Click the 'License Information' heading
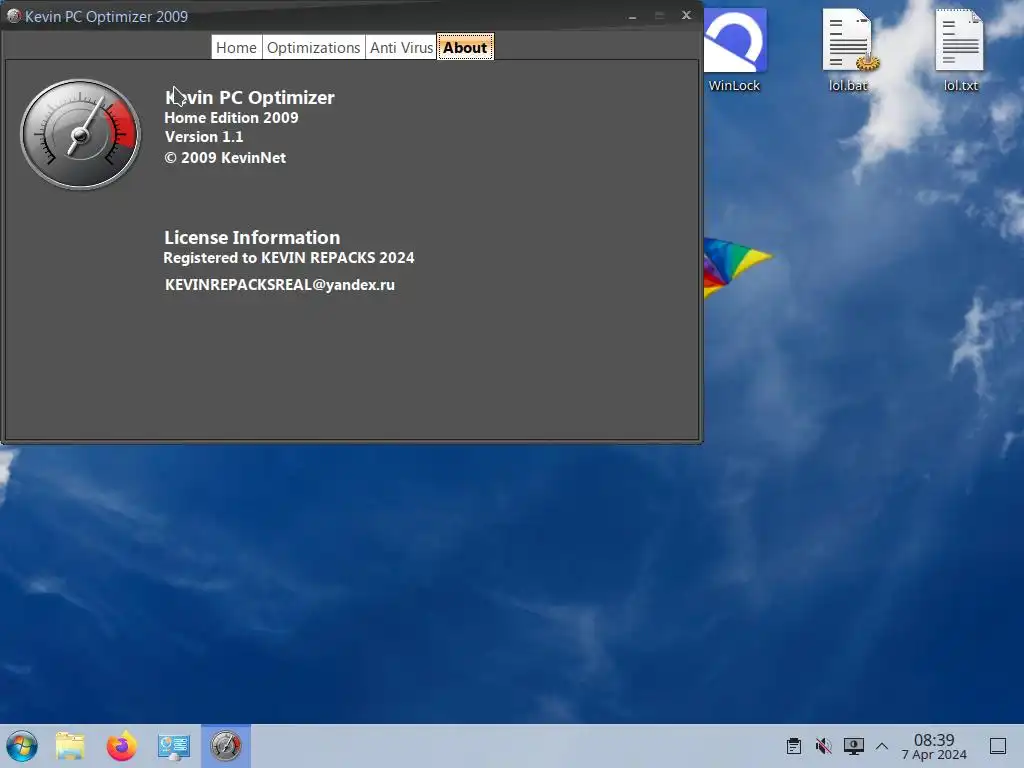 pyautogui.click(x=252, y=237)
